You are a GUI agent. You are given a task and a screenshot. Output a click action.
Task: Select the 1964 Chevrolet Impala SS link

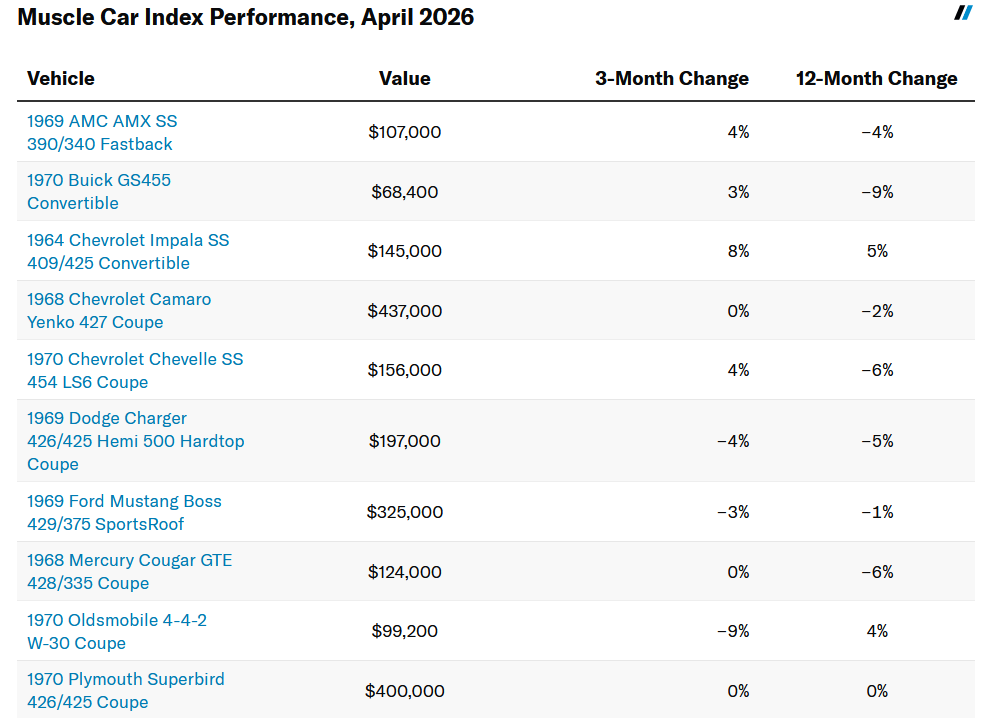127,251
